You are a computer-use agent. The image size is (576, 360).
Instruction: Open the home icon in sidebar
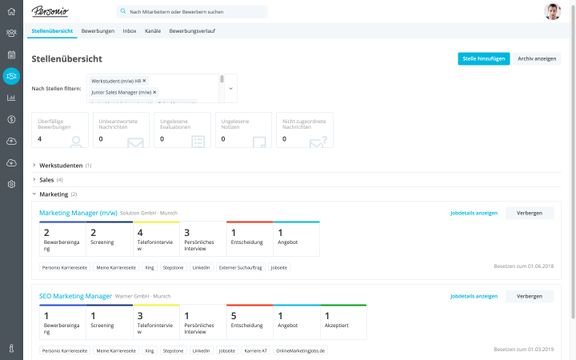(x=11, y=11)
